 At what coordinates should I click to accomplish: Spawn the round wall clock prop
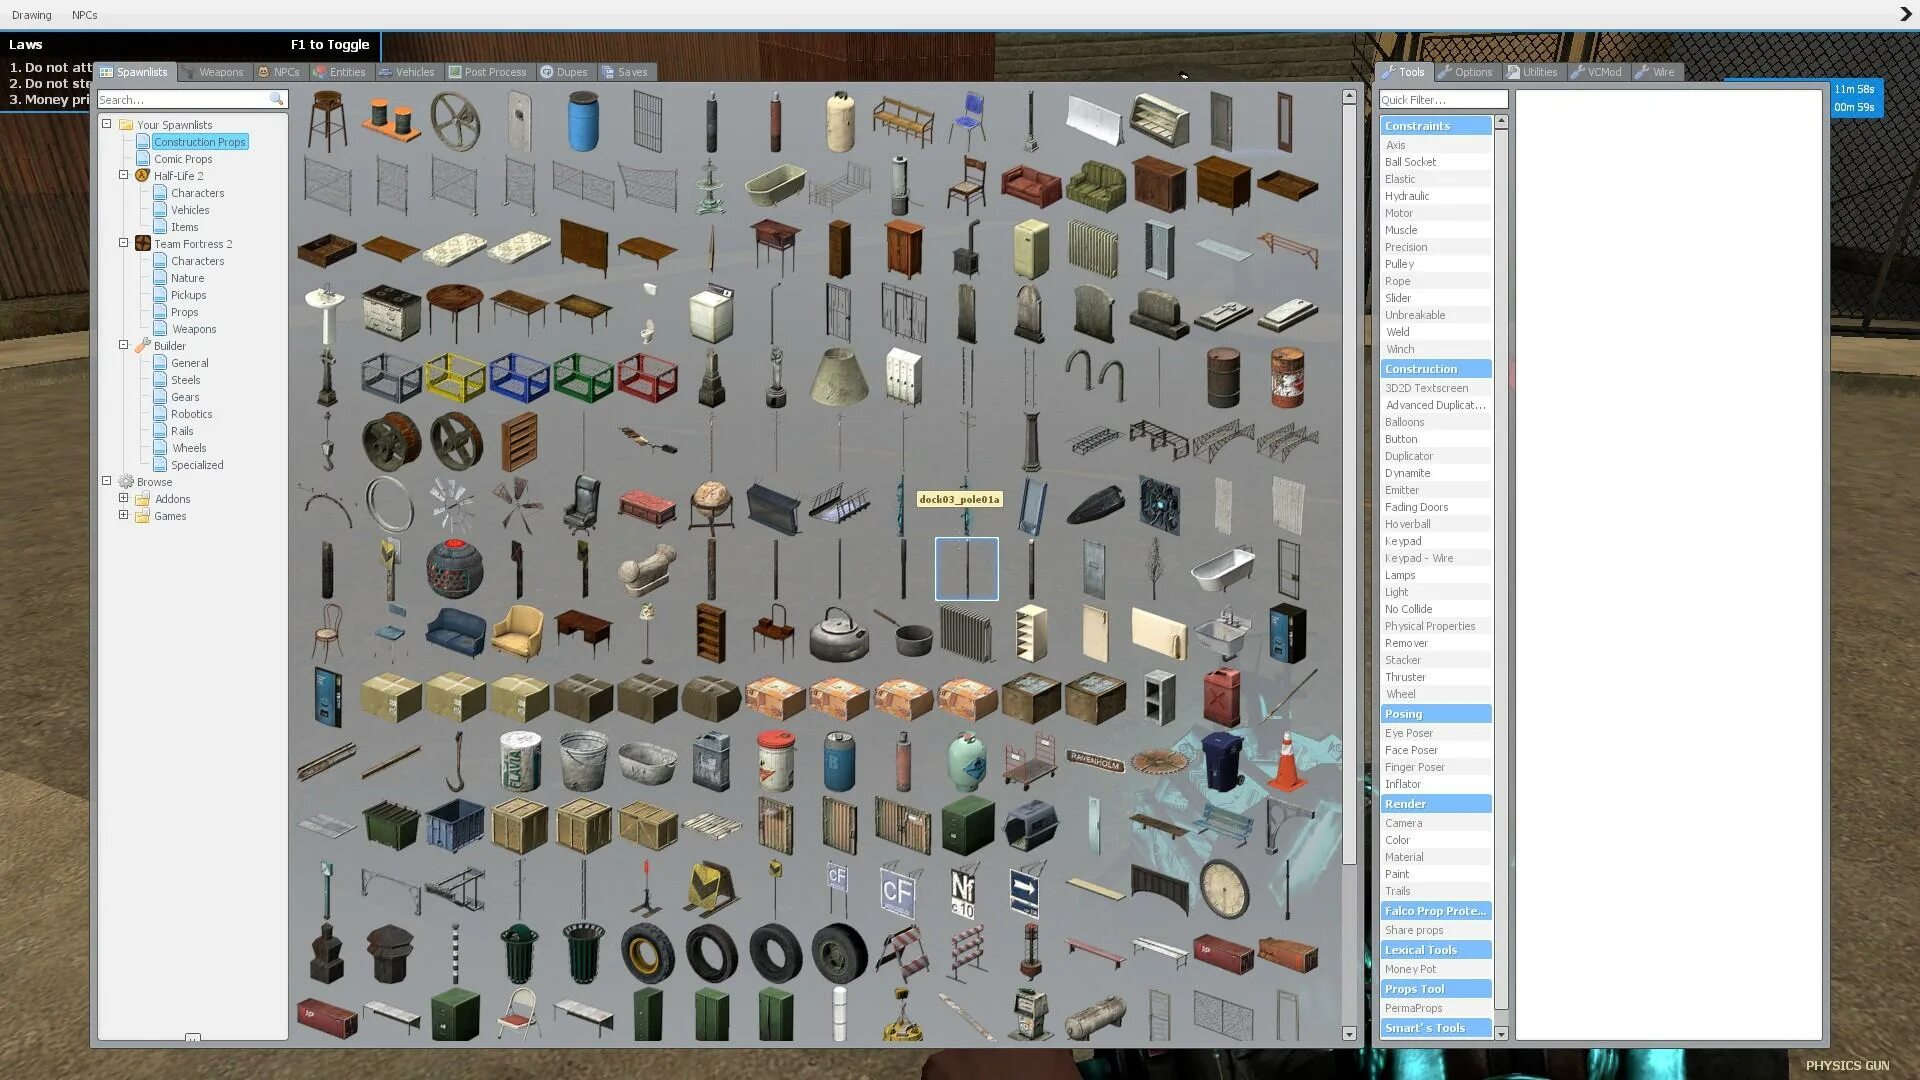pos(1223,889)
